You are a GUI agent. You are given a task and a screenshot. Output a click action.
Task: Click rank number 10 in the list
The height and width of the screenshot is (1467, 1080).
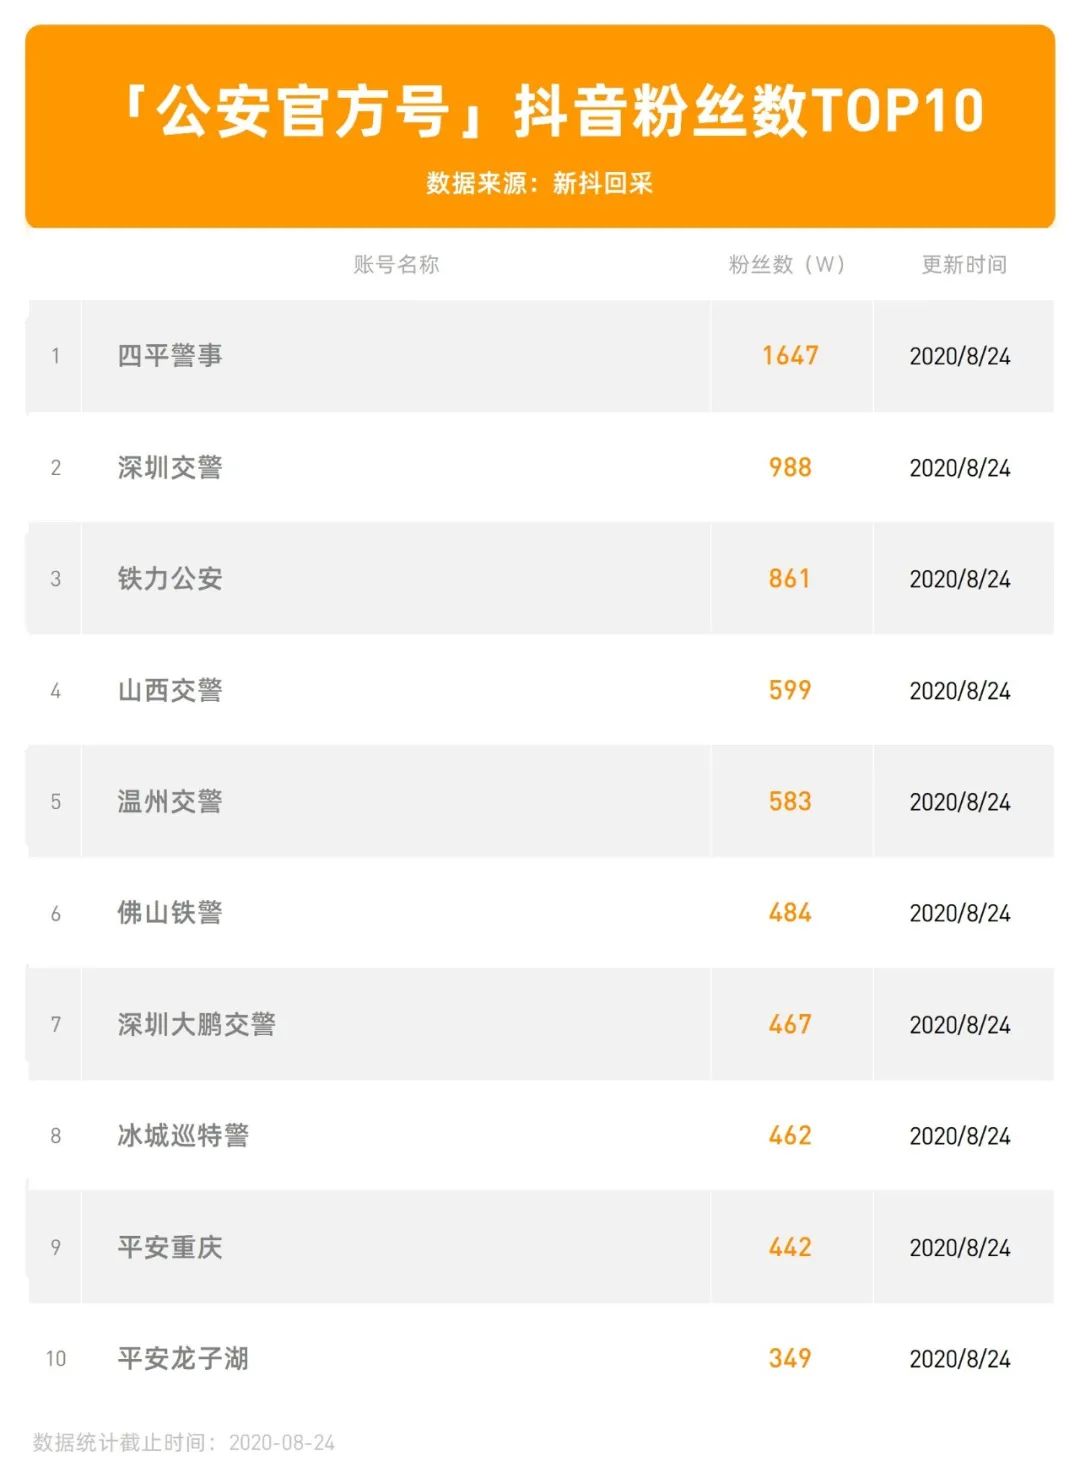[56, 1359]
